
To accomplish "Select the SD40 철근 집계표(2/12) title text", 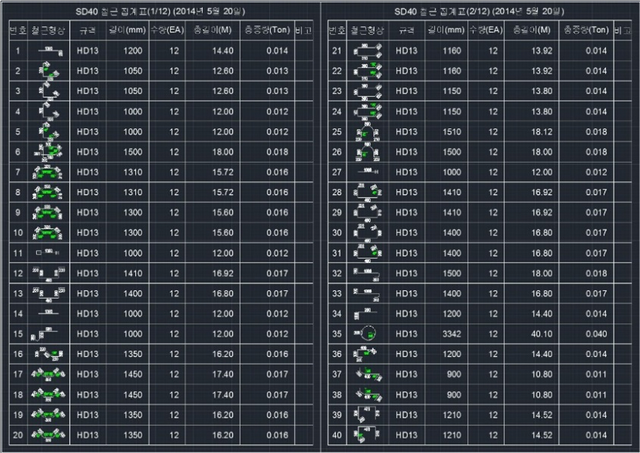I will (480, 11).
